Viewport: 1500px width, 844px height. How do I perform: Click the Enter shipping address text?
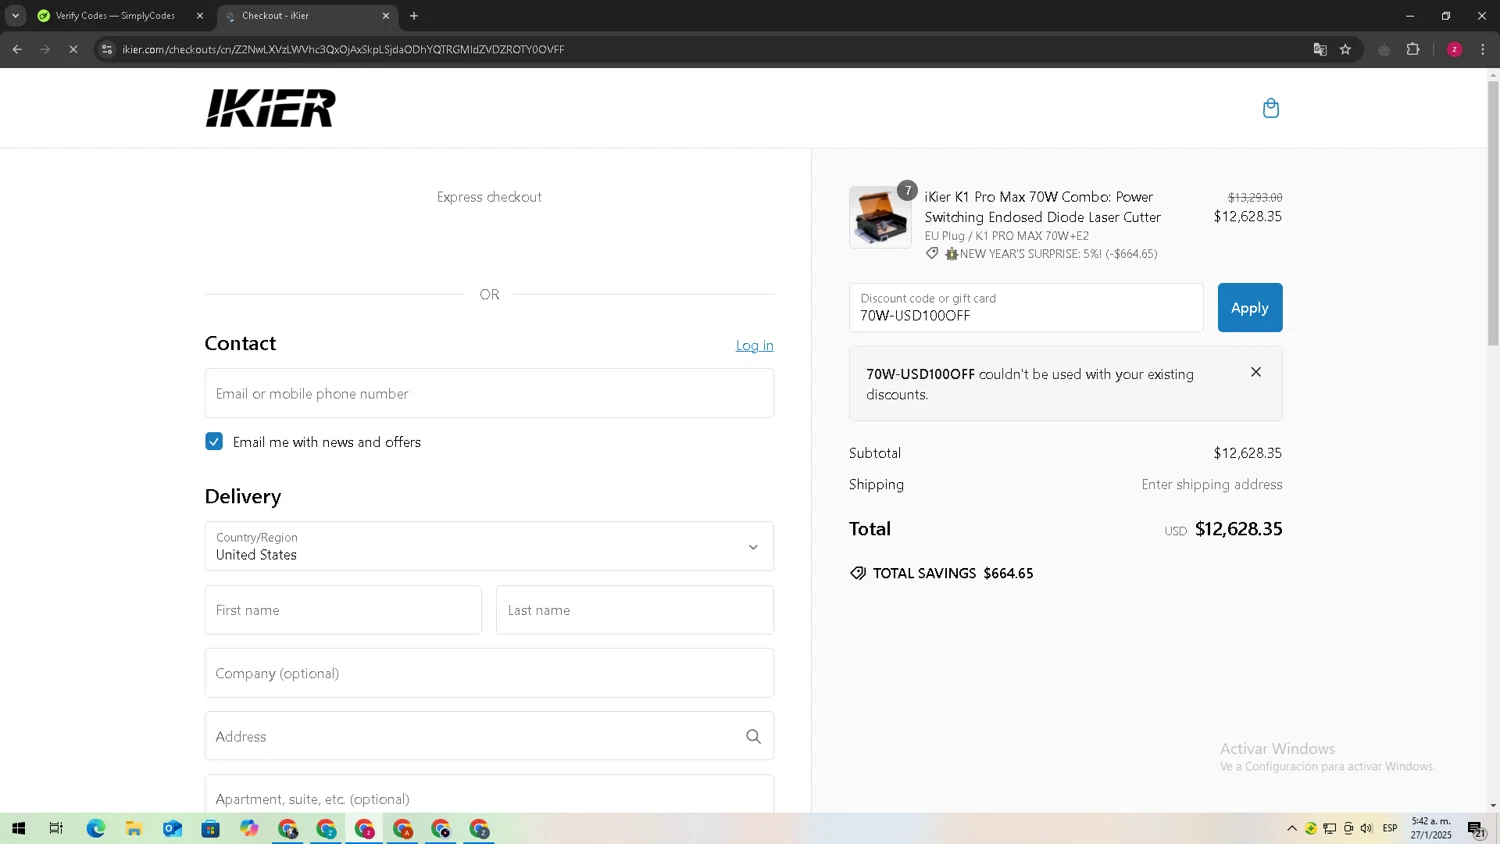point(1212,485)
